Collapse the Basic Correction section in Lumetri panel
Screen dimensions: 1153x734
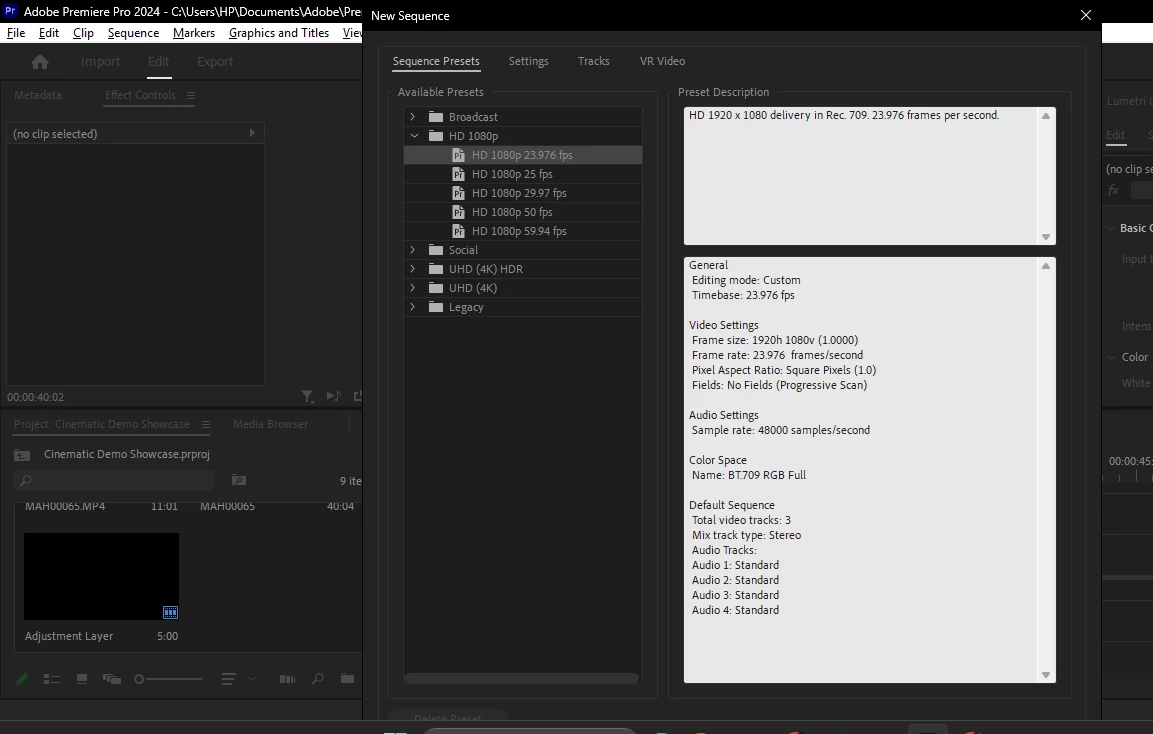click(1111, 229)
